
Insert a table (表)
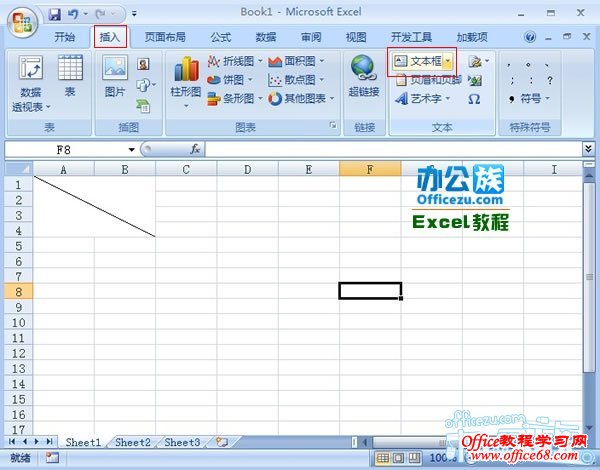[x=70, y=76]
